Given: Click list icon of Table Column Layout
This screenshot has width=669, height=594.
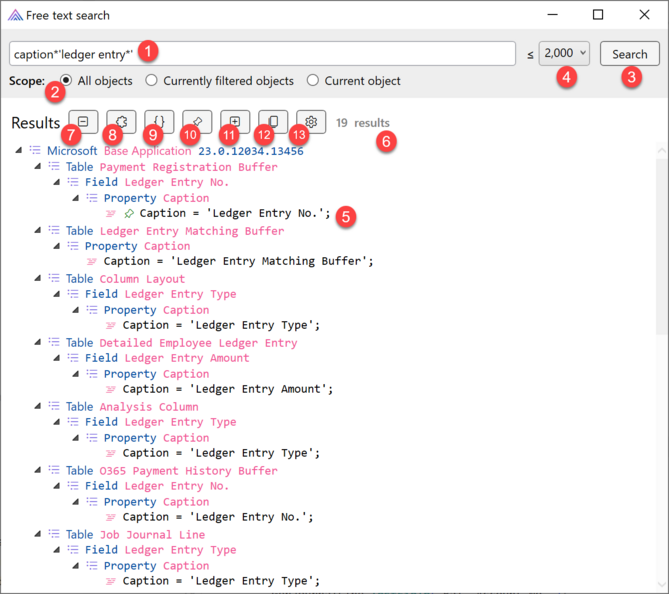Looking at the screenshot, I should pos(54,278).
